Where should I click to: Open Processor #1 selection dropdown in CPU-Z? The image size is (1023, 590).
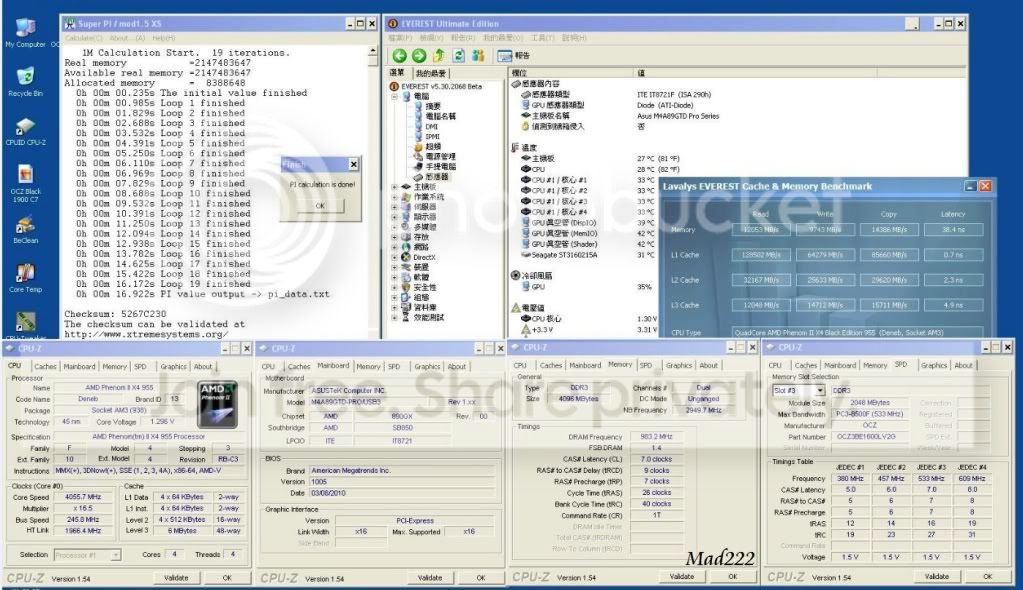click(x=115, y=555)
